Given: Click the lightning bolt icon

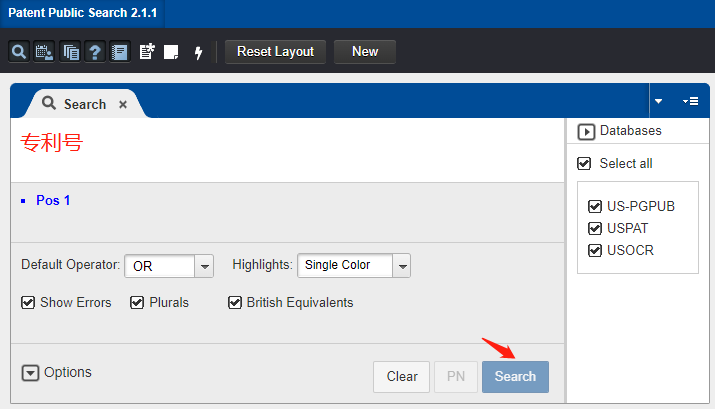Looking at the screenshot, I should click(x=198, y=52).
